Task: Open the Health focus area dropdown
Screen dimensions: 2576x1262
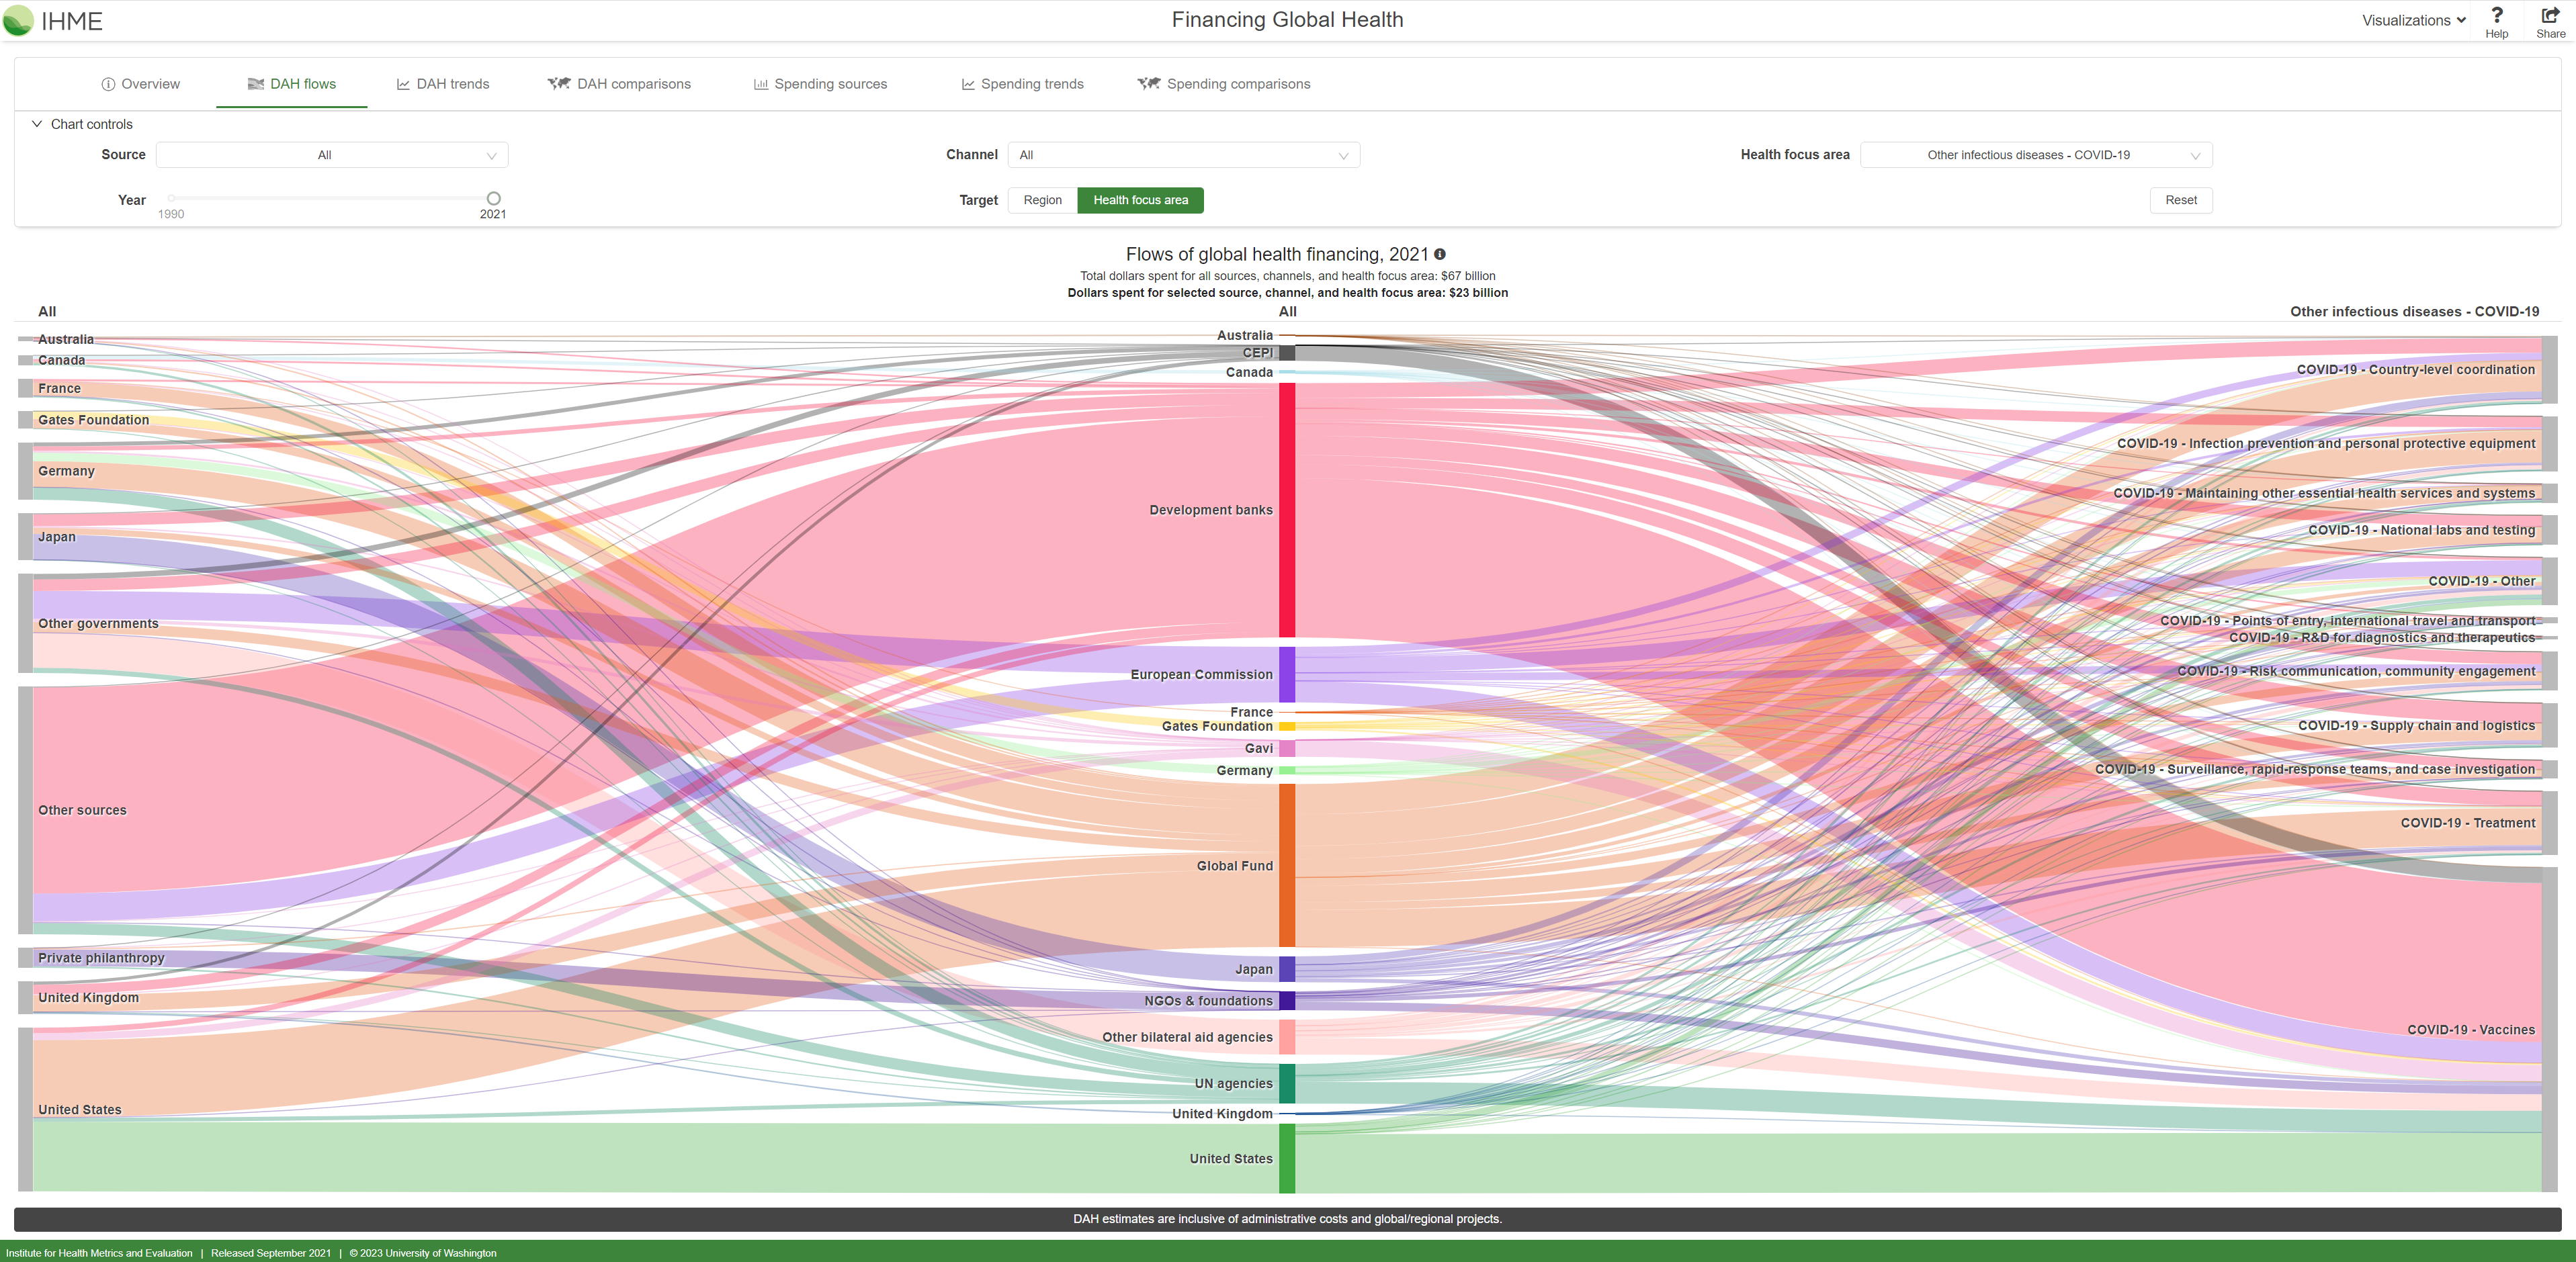Action: click(2036, 155)
